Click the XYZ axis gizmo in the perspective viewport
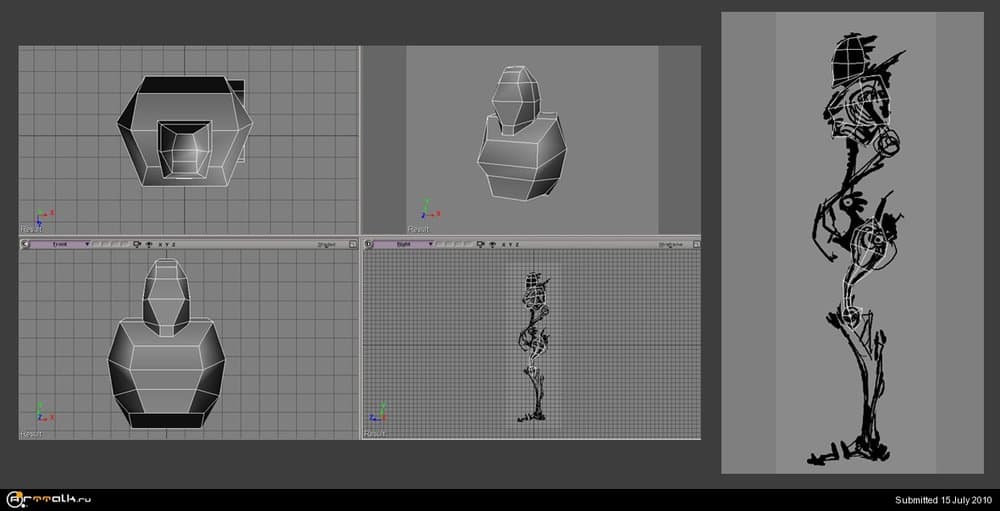This screenshot has height=511, width=1000. point(426,208)
